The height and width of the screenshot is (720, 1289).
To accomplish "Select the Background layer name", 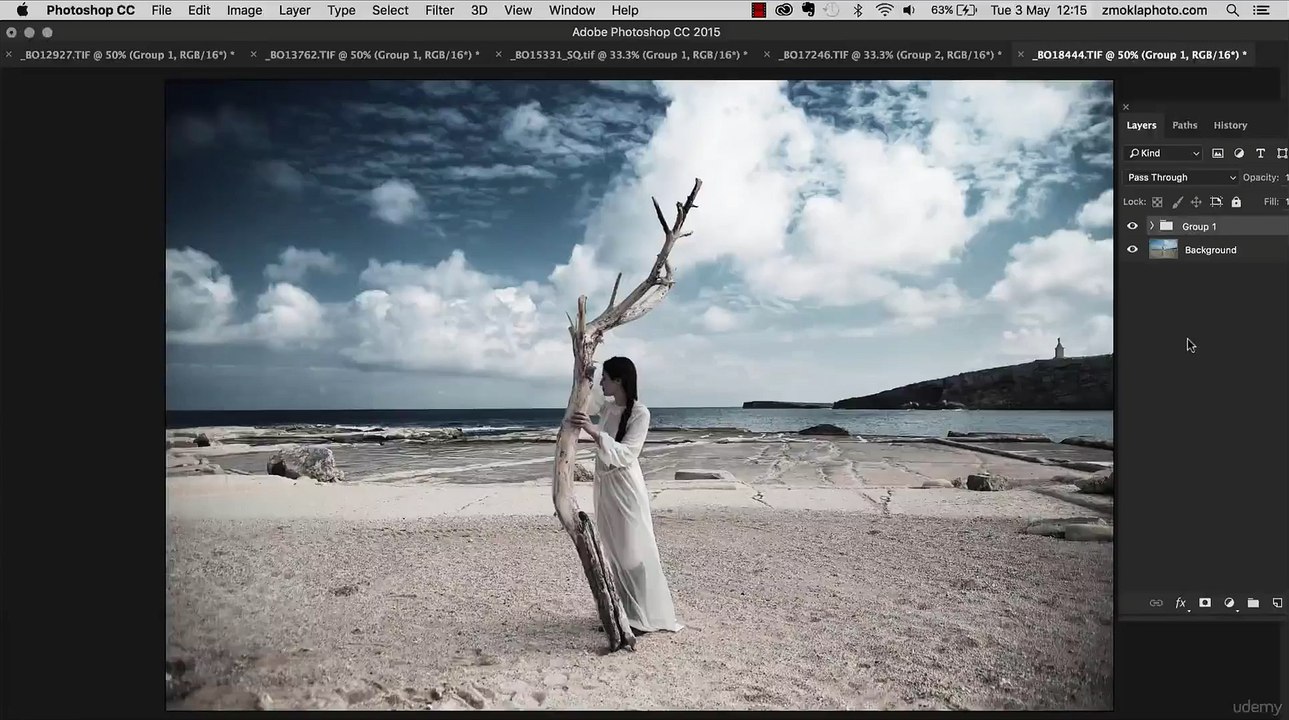I will (x=1210, y=250).
